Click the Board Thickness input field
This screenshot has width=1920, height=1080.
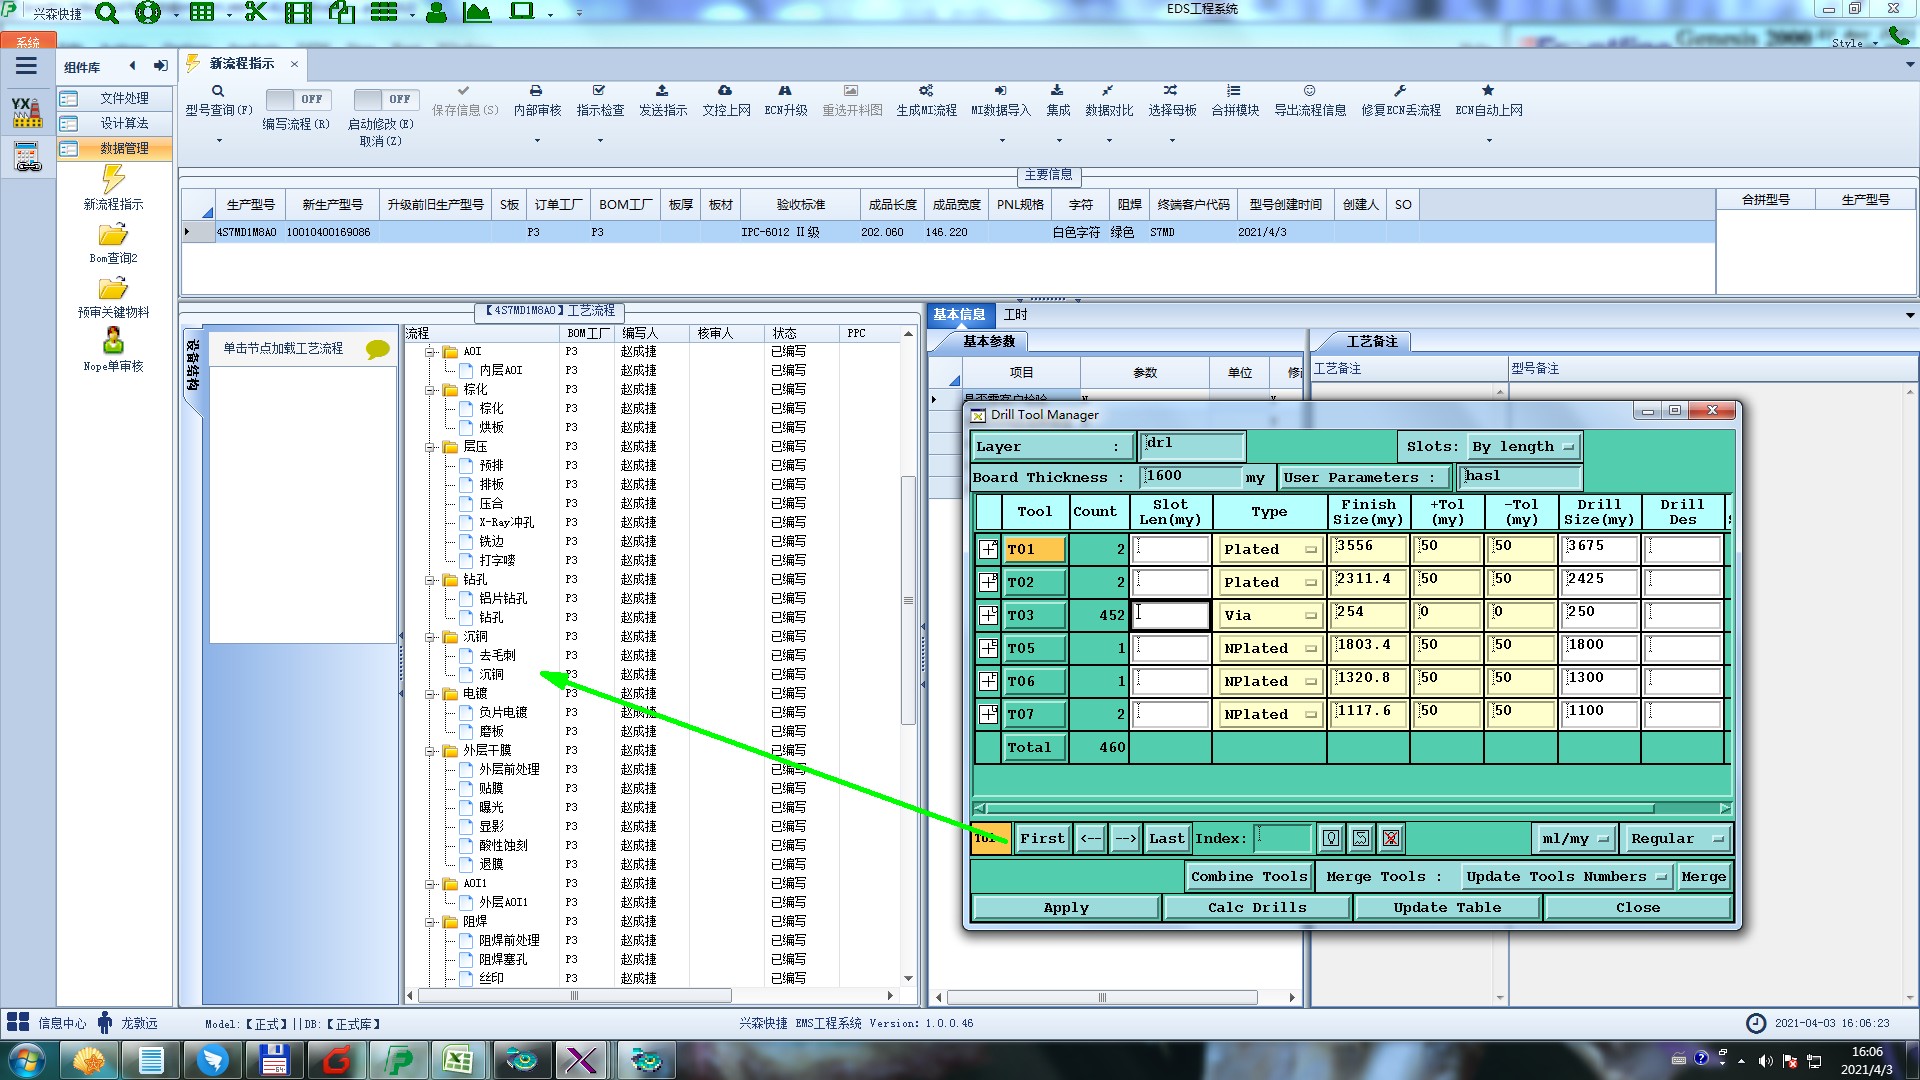1191,476
